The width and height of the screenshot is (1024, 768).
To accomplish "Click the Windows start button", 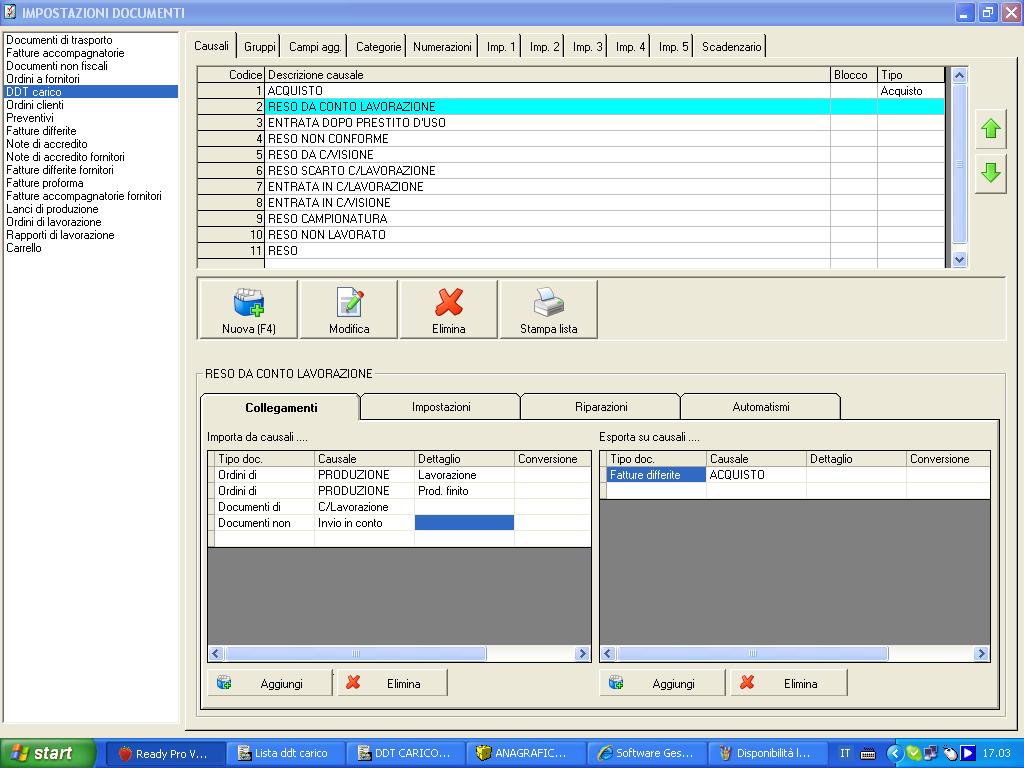I will [48, 753].
